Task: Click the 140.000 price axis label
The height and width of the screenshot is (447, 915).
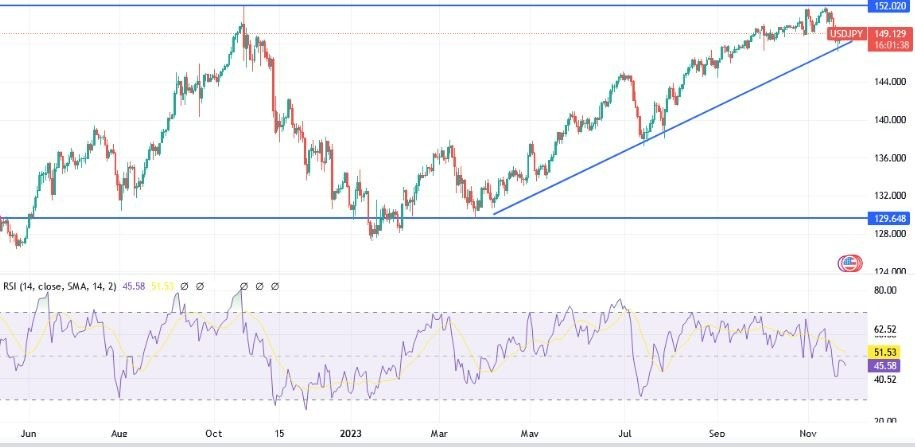Action: coord(889,120)
